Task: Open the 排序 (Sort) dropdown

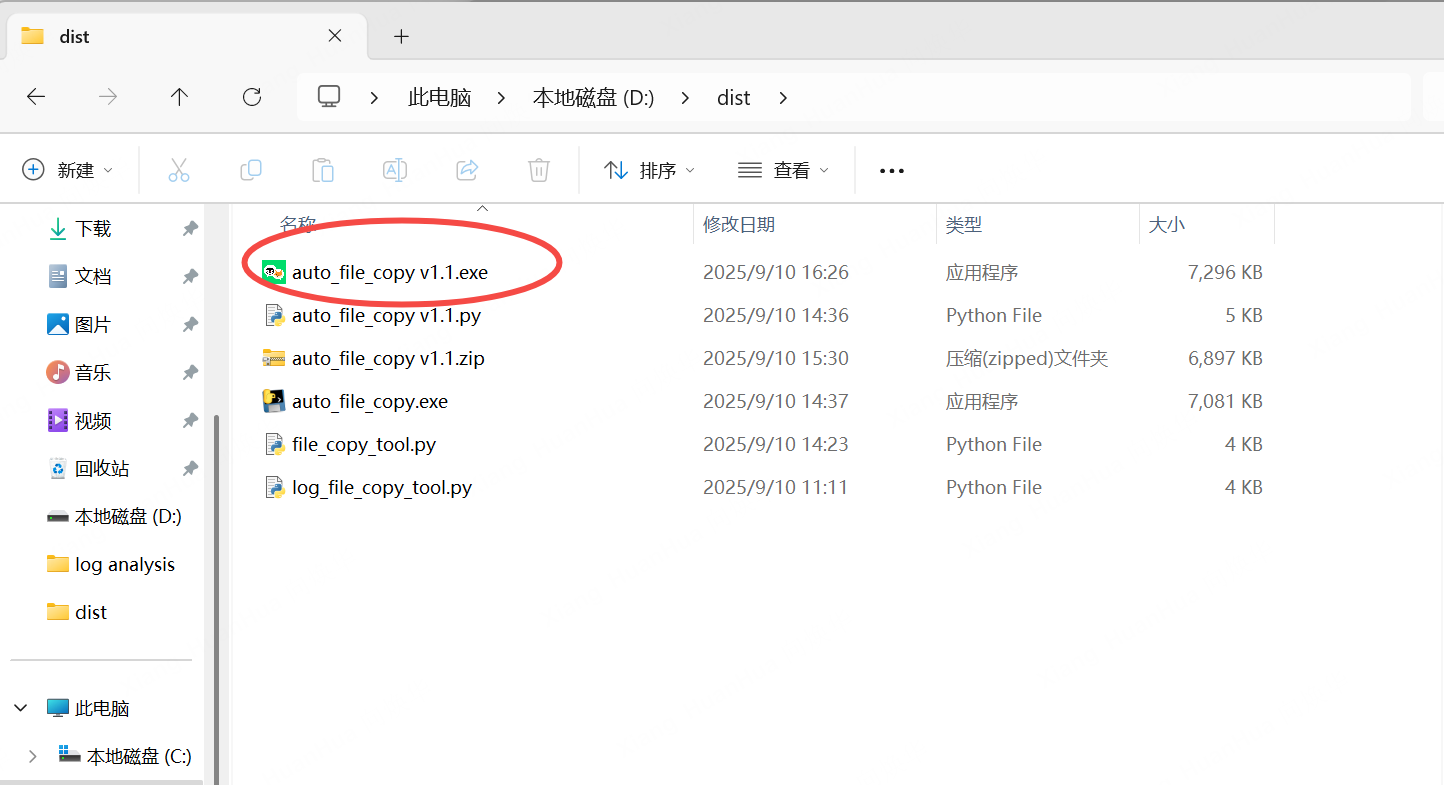Action: pyautogui.click(x=650, y=170)
